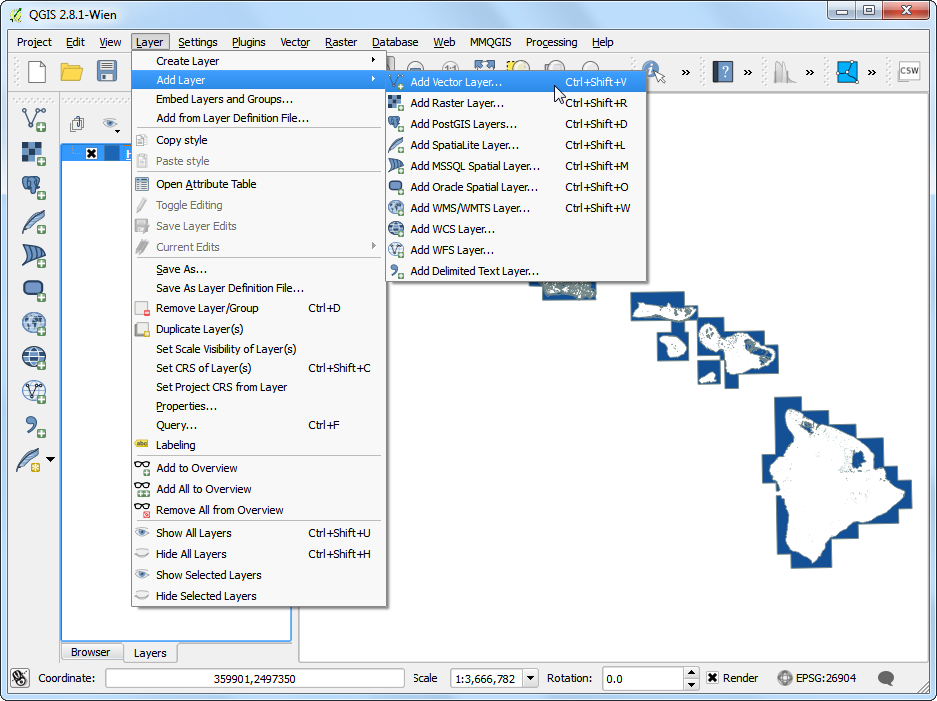Toggle the Render checkbox
The image size is (937, 701).
(712, 678)
